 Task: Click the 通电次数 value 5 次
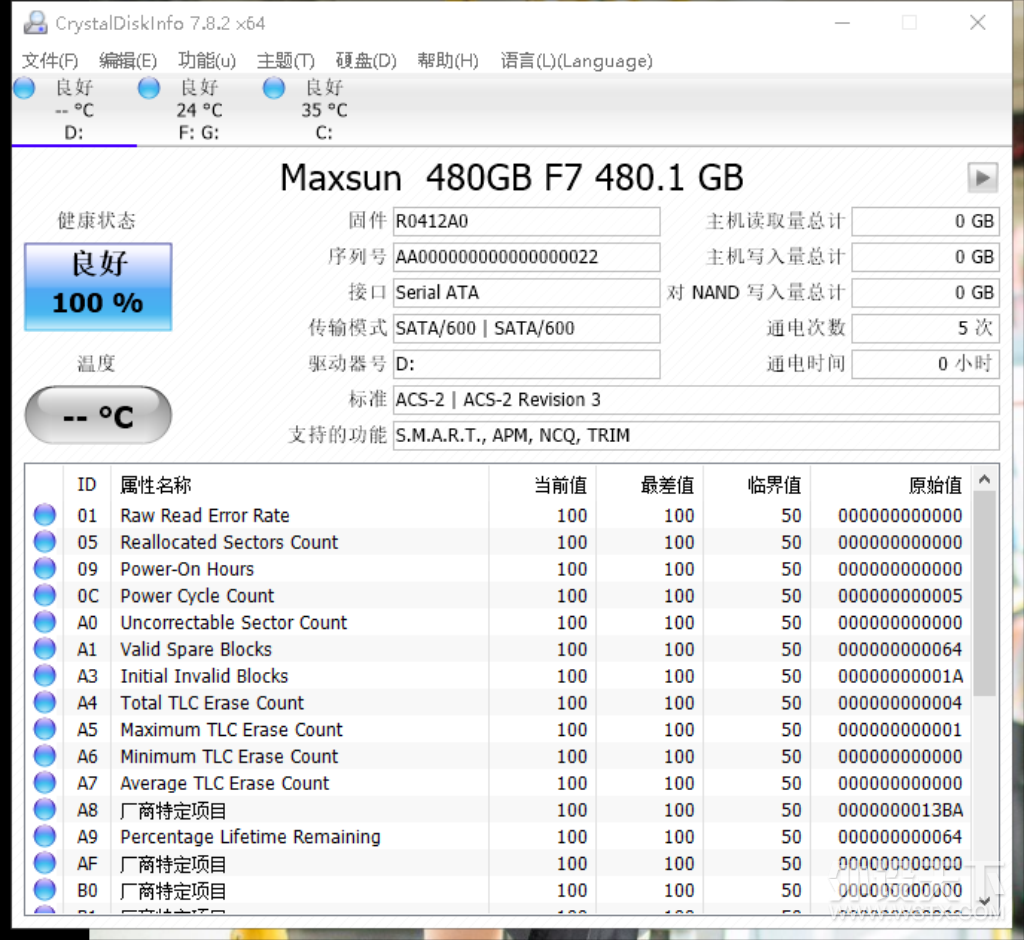point(925,328)
